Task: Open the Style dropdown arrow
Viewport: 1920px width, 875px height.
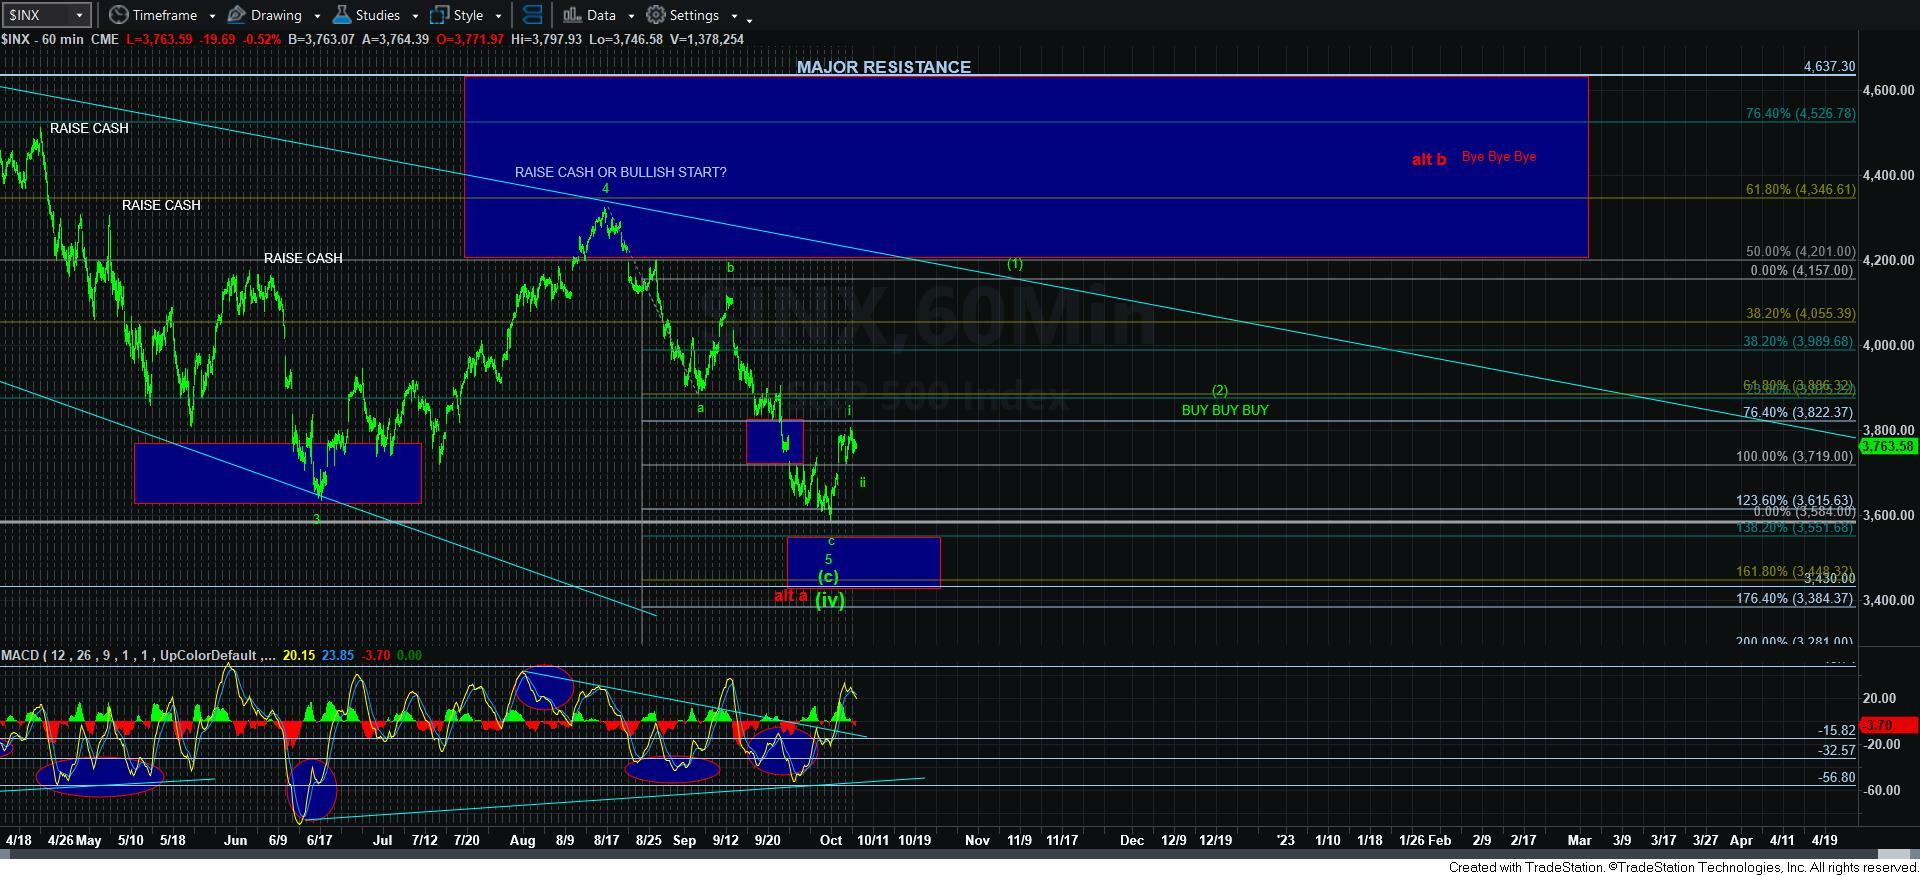Action: click(x=498, y=16)
